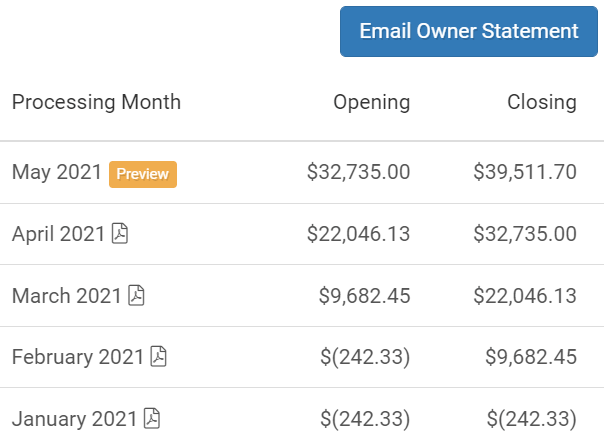Click the January 2021 closing balance $(242.33)
This screenshot has height=436, width=604.
(532, 419)
